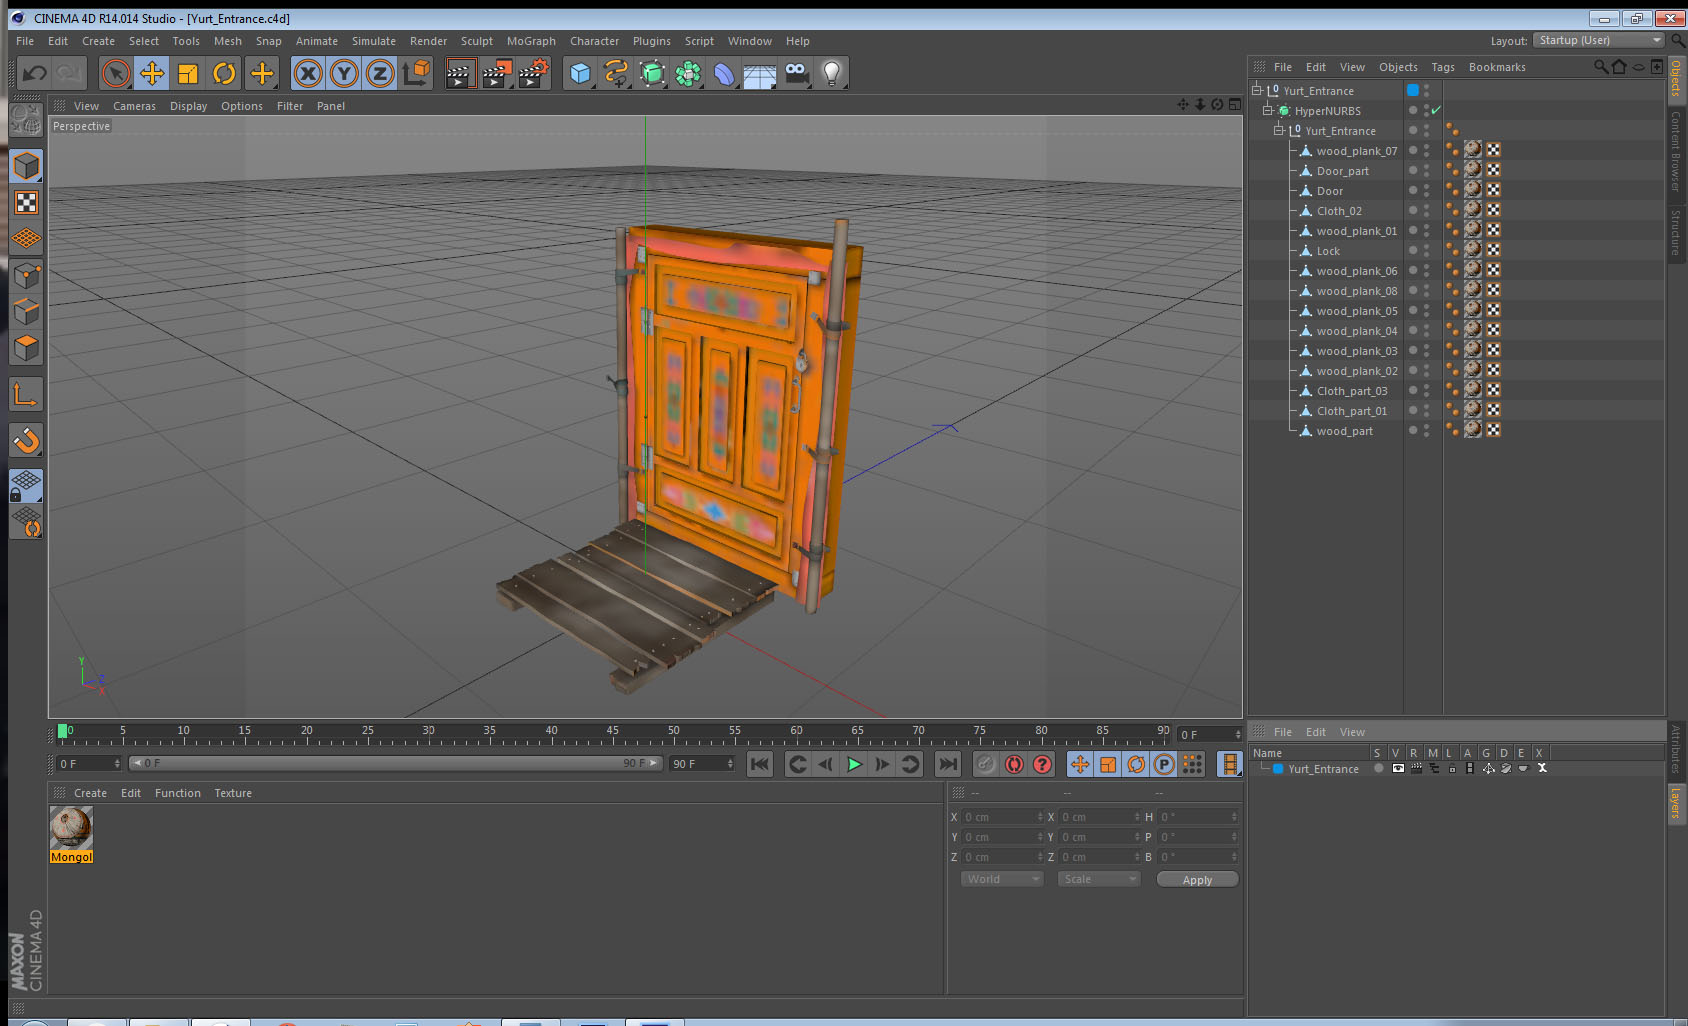Open the Sculpt menu
This screenshot has width=1688, height=1026.
coord(477,41)
